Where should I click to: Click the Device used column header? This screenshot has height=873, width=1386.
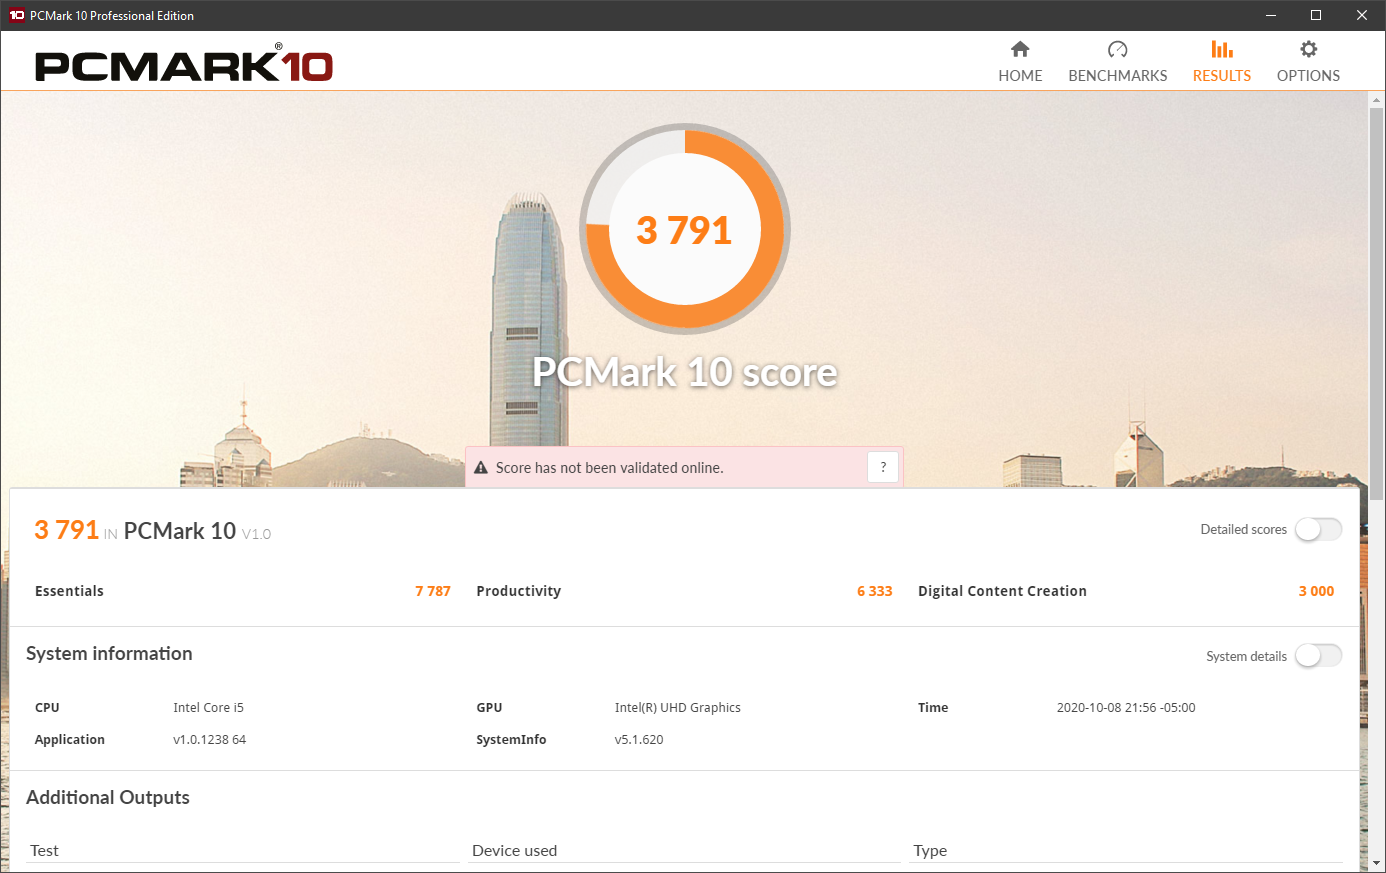pyautogui.click(x=514, y=851)
